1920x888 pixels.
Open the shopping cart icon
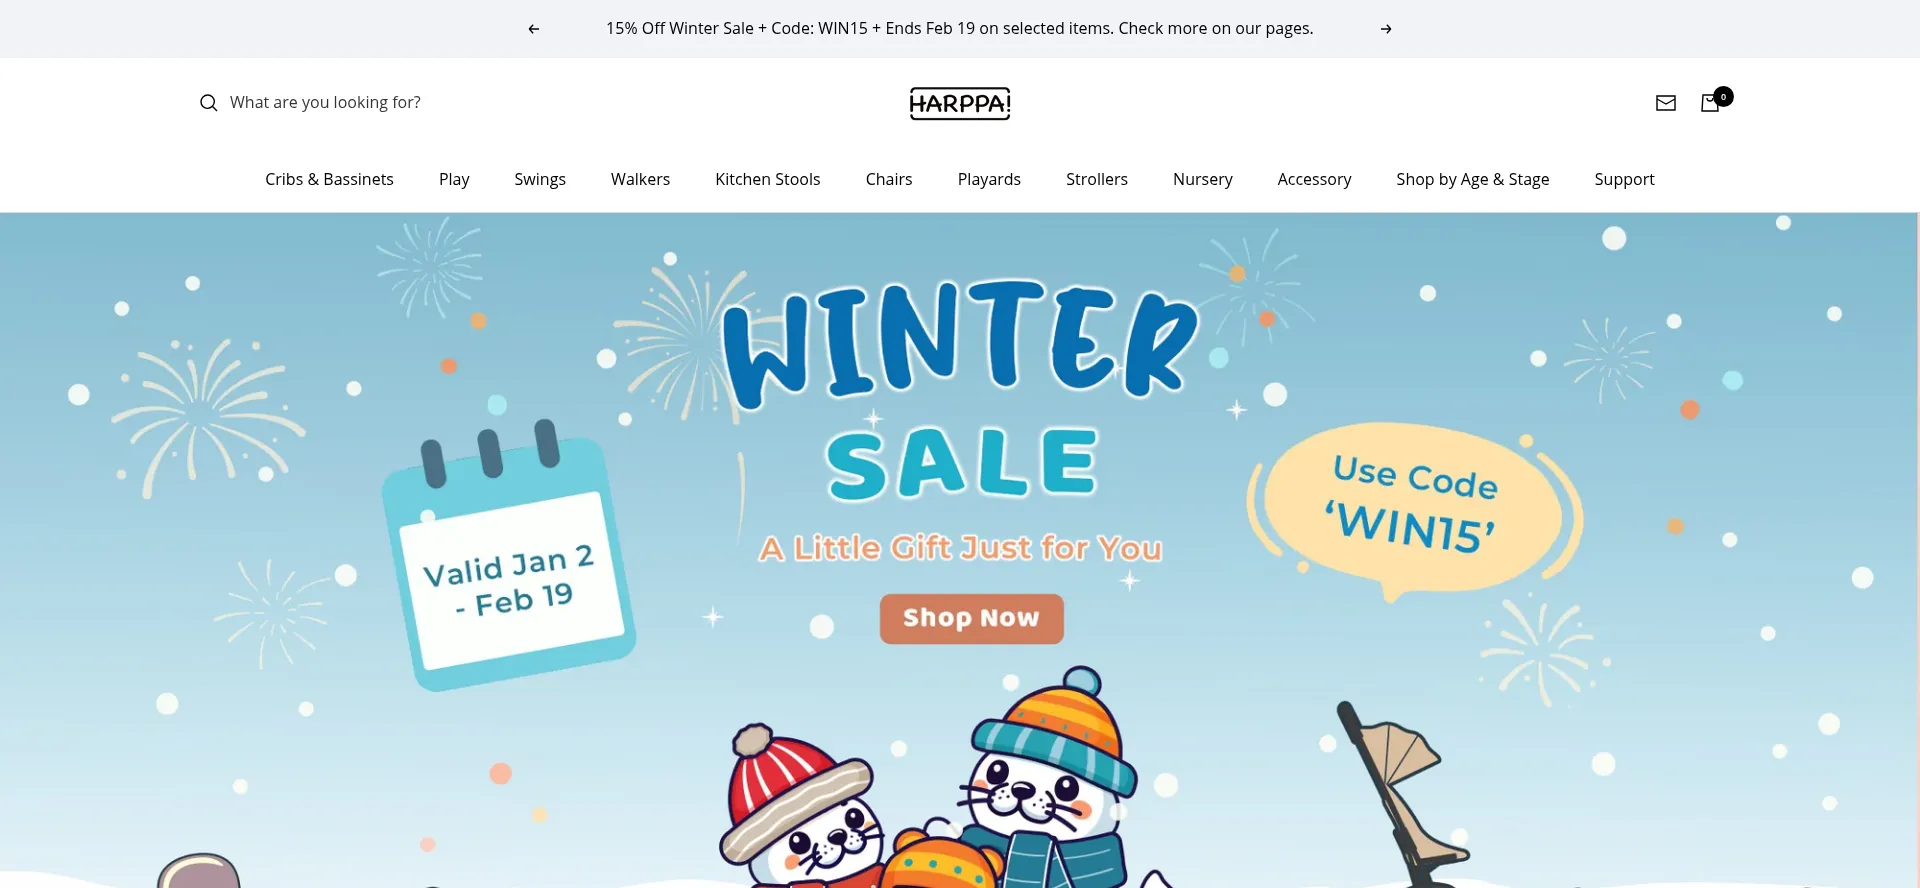[x=1711, y=103]
